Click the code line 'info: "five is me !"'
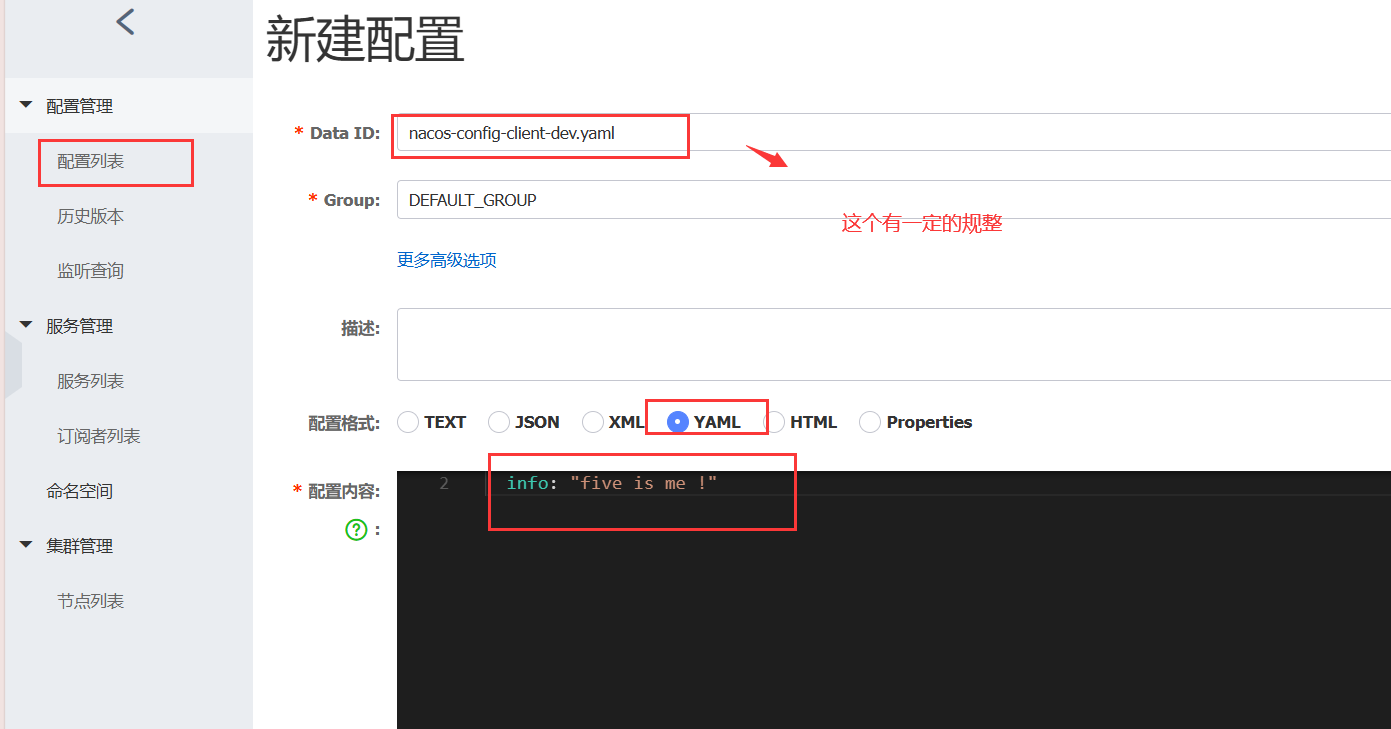The image size is (1391, 729). click(612, 483)
